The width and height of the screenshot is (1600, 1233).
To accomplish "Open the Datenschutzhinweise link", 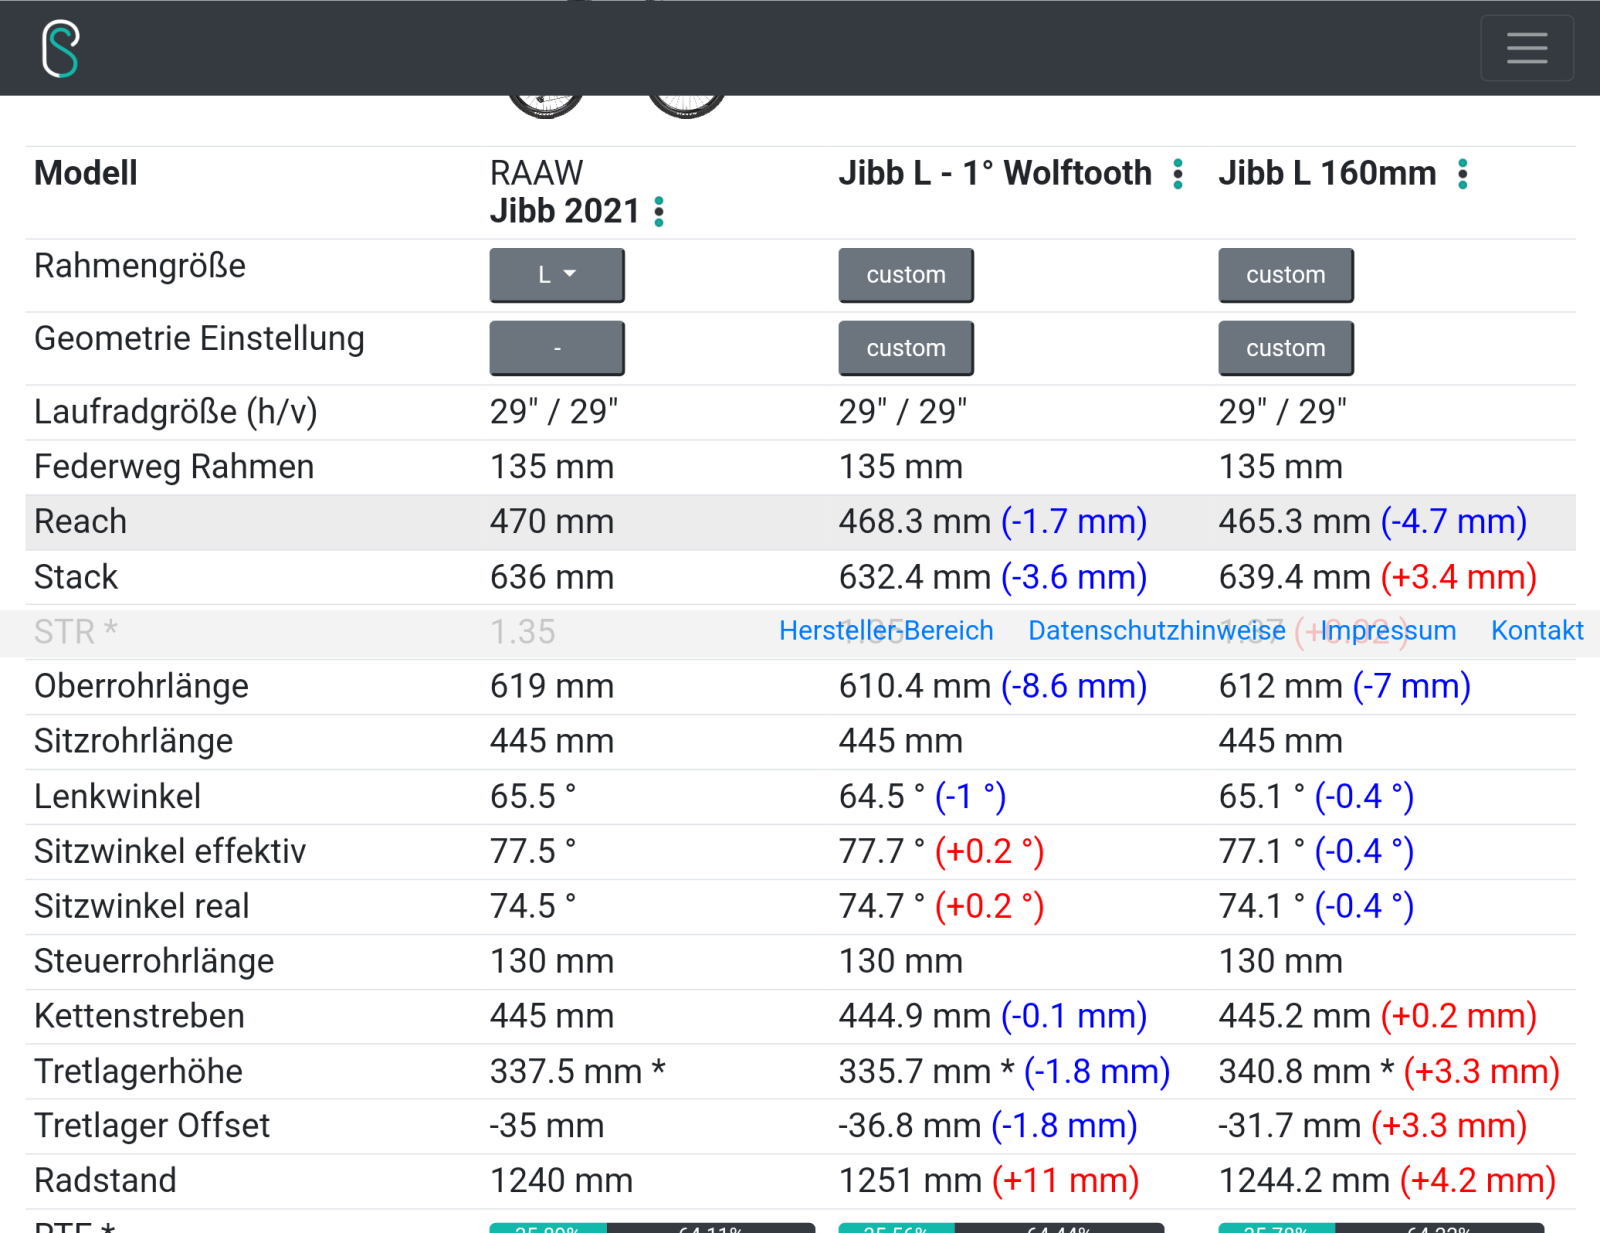I will point(1156,631).
